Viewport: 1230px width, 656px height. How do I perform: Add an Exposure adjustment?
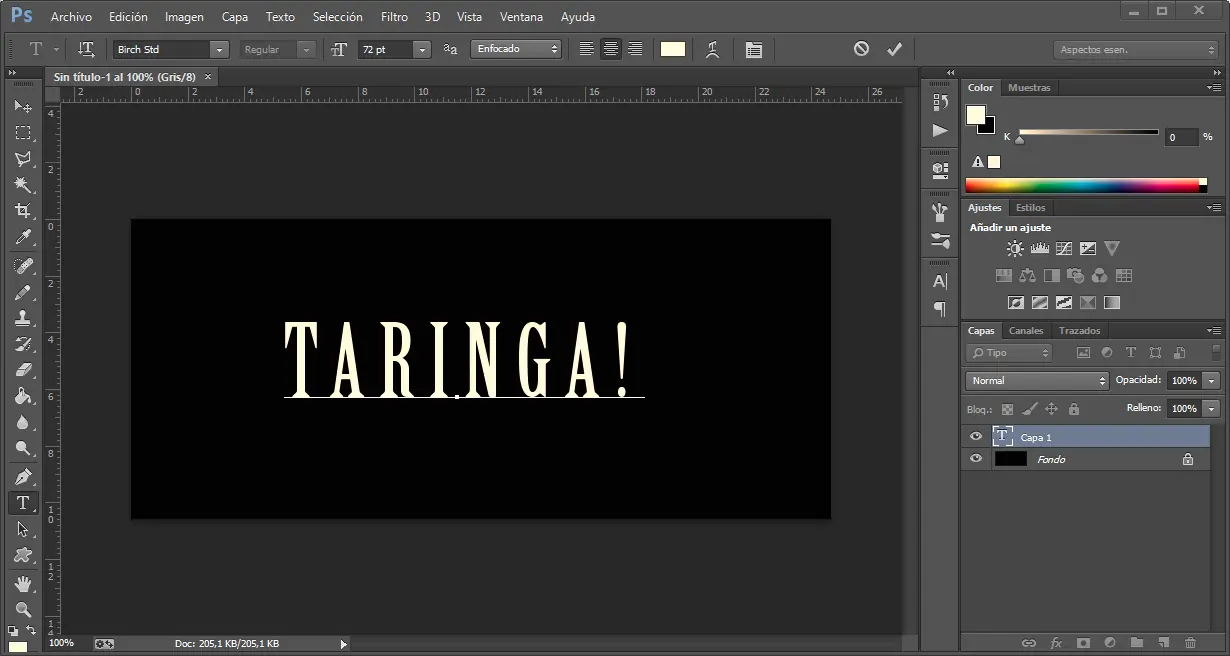[1088, 248]
